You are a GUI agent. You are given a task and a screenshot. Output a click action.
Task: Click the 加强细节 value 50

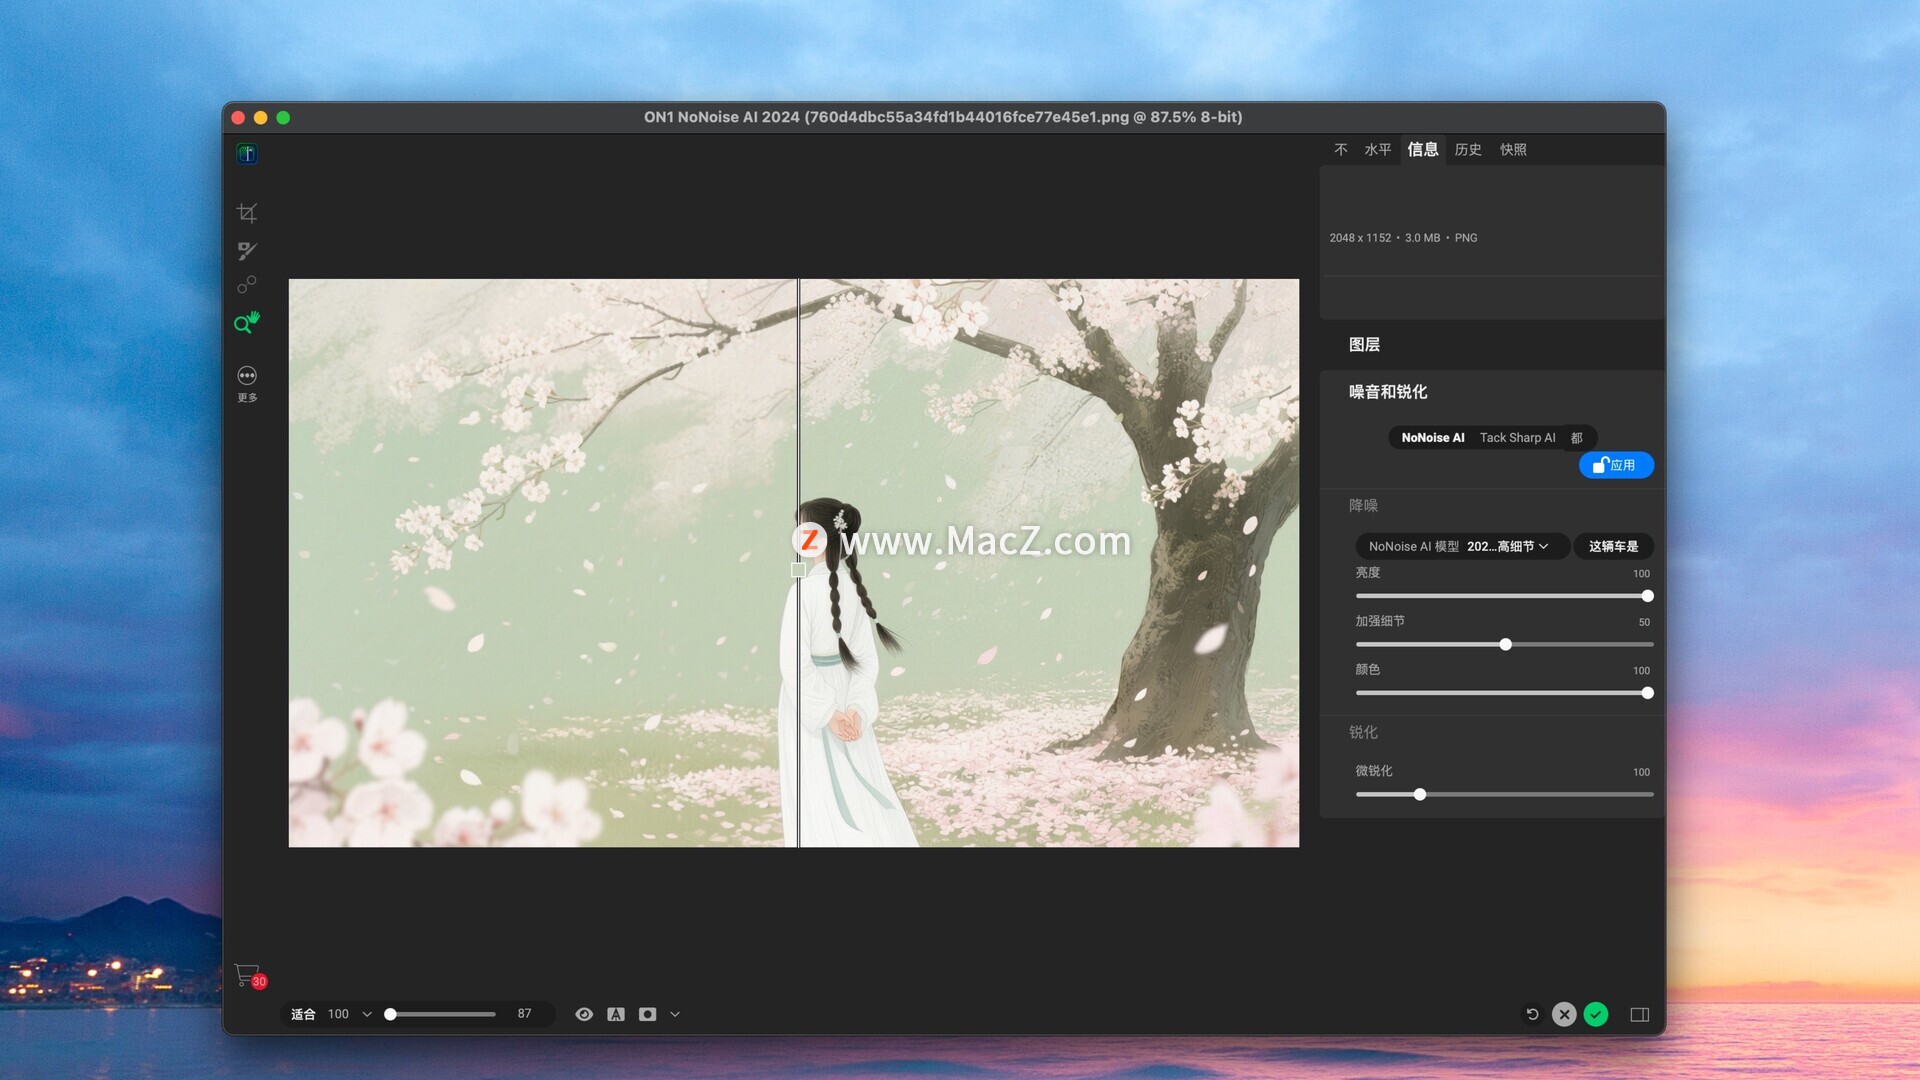(1644, 622)
